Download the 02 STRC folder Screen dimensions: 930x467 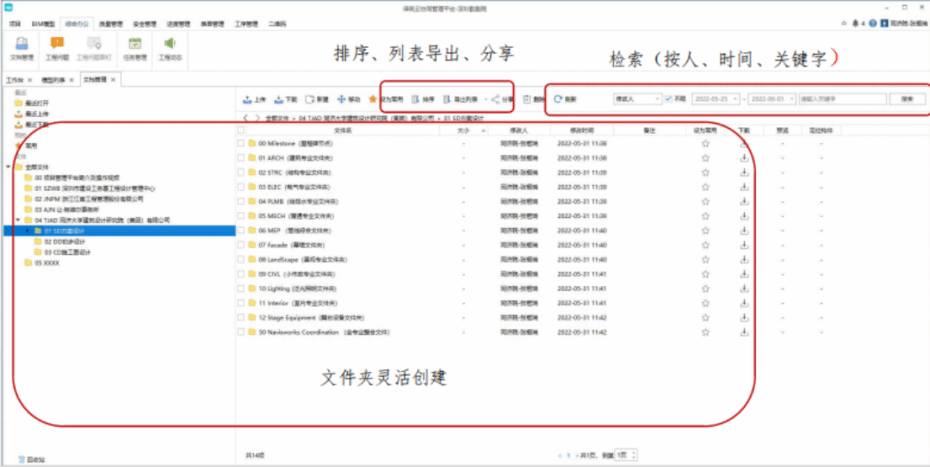(744, 173)
